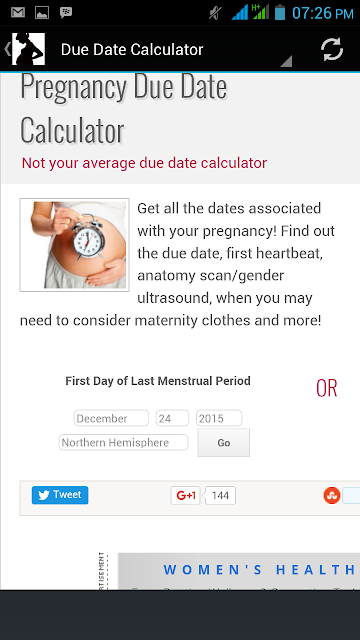Open the year dropdown showing 2015

coord(219,418)
